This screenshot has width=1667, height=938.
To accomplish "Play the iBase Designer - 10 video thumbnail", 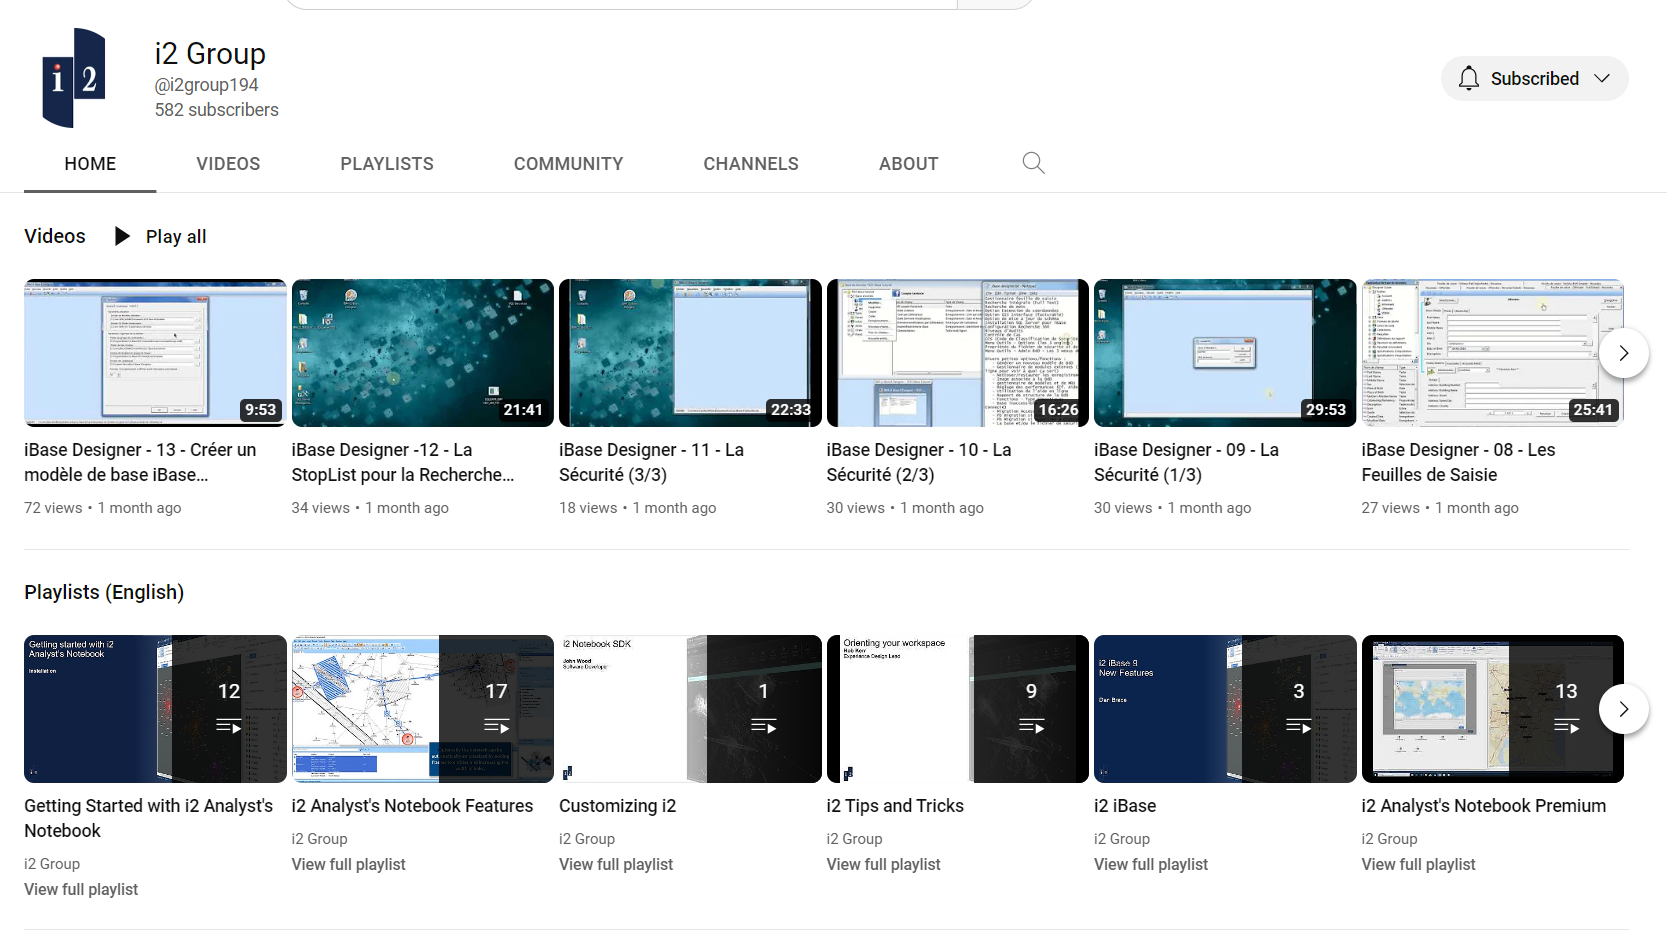I will point(957,353).
